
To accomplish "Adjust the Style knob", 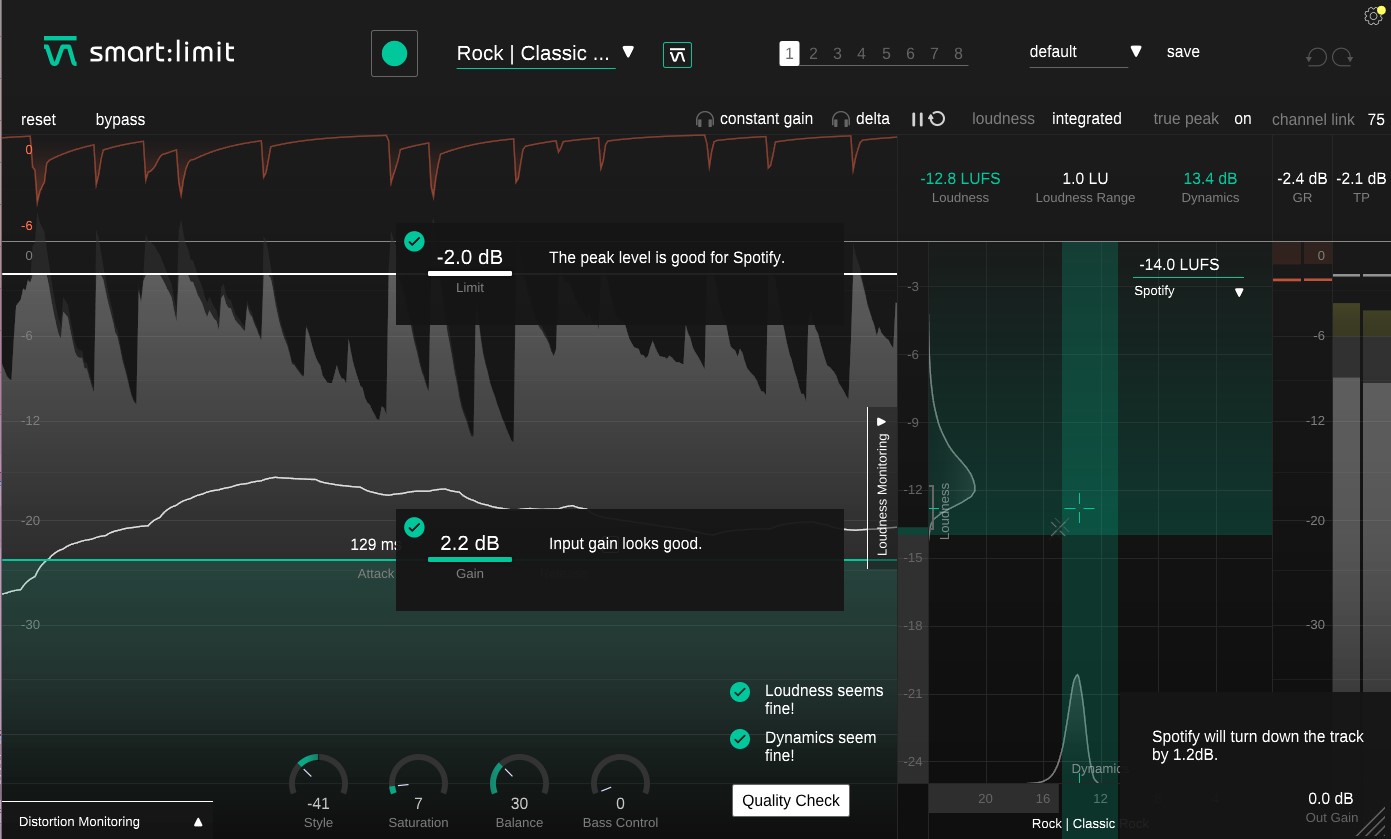I will coord(318,777).
